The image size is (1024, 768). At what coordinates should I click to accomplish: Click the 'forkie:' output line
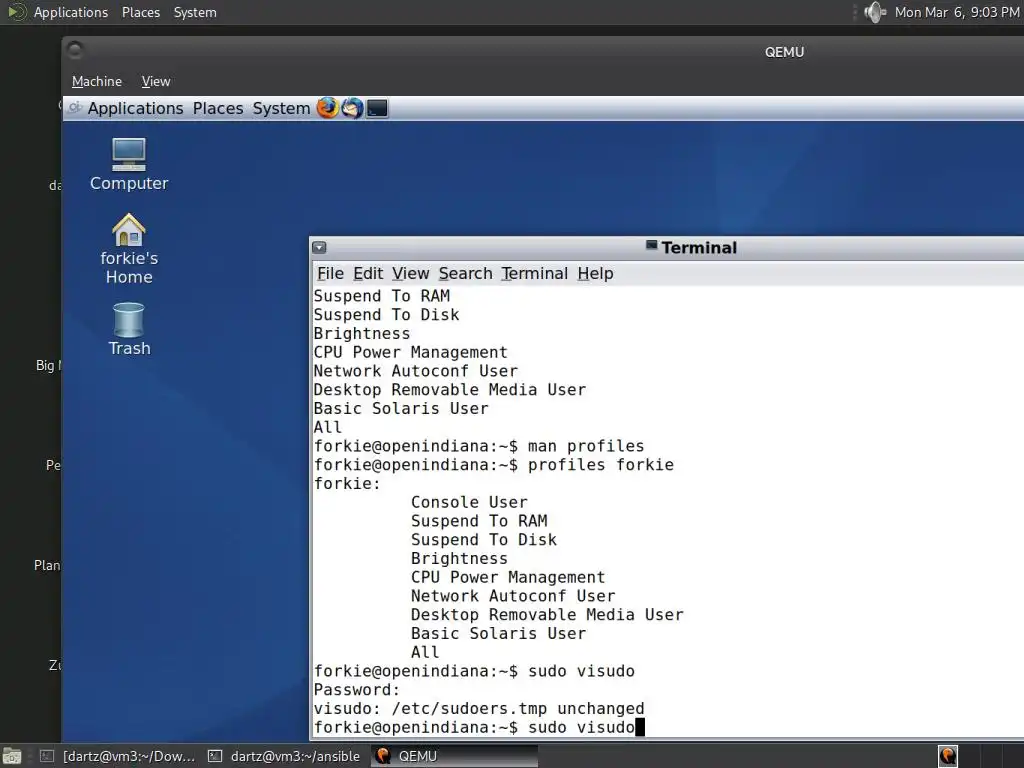(x=347, y=484)
